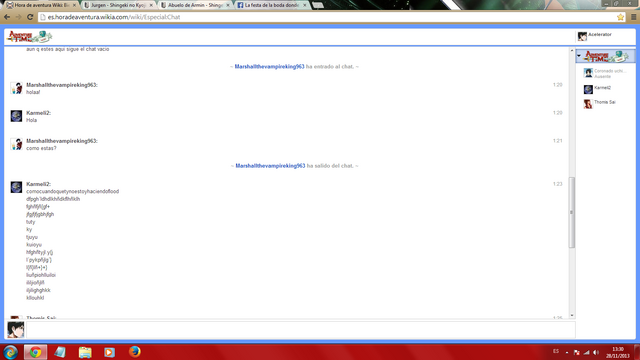
Task: Click the chat scrollbar down arrow
Action: click(572, 316)
